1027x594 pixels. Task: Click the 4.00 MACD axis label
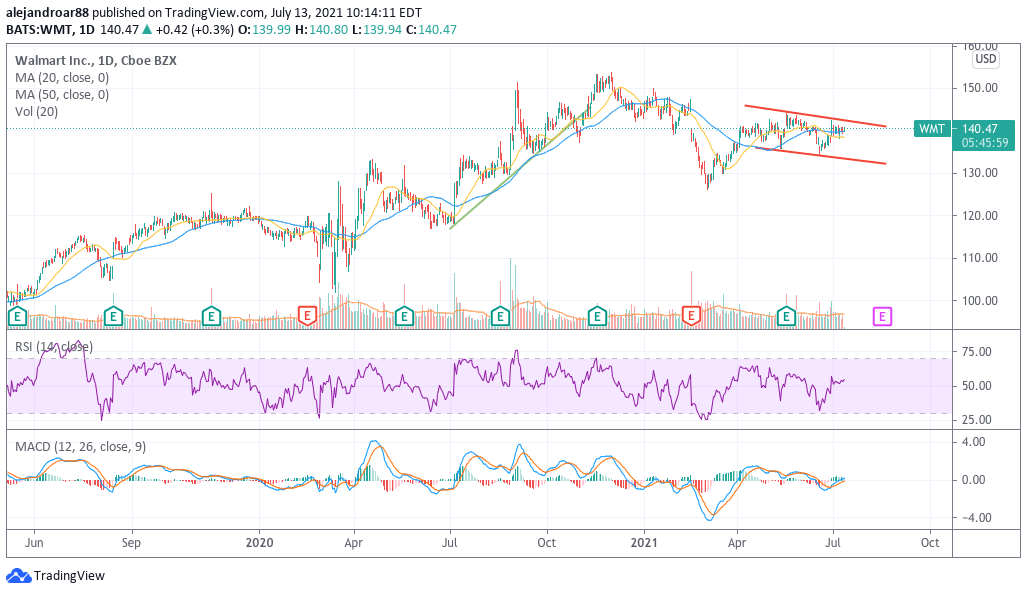point(973,442)
